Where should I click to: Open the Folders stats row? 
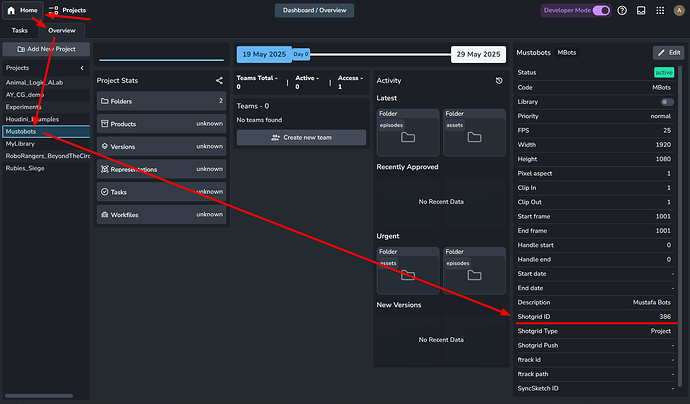161,101
